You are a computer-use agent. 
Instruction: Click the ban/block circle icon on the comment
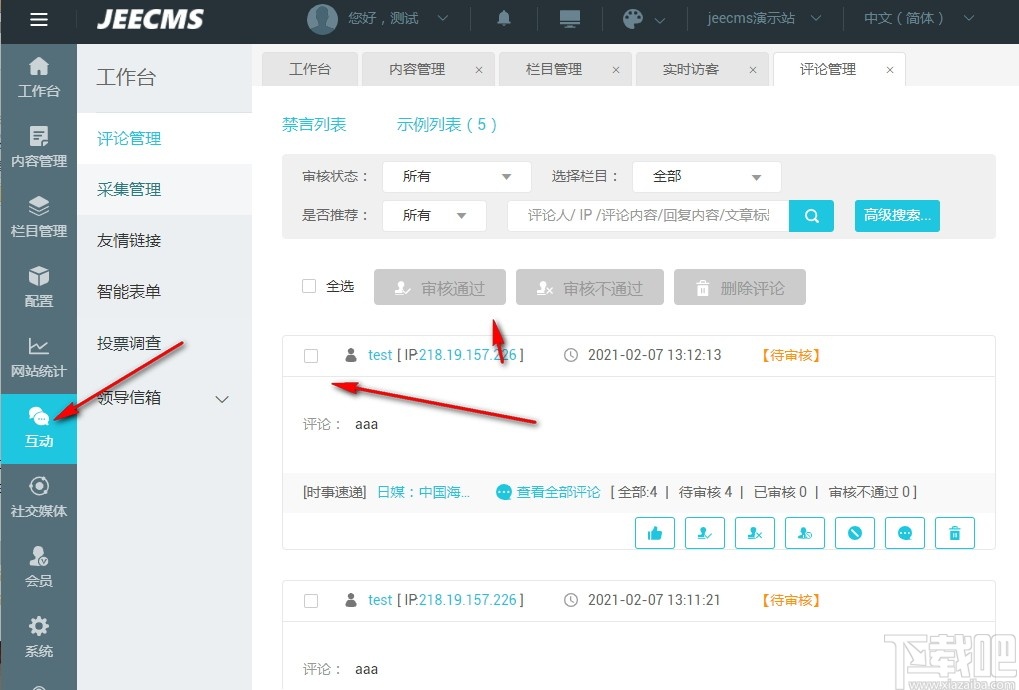coord(854,533)
